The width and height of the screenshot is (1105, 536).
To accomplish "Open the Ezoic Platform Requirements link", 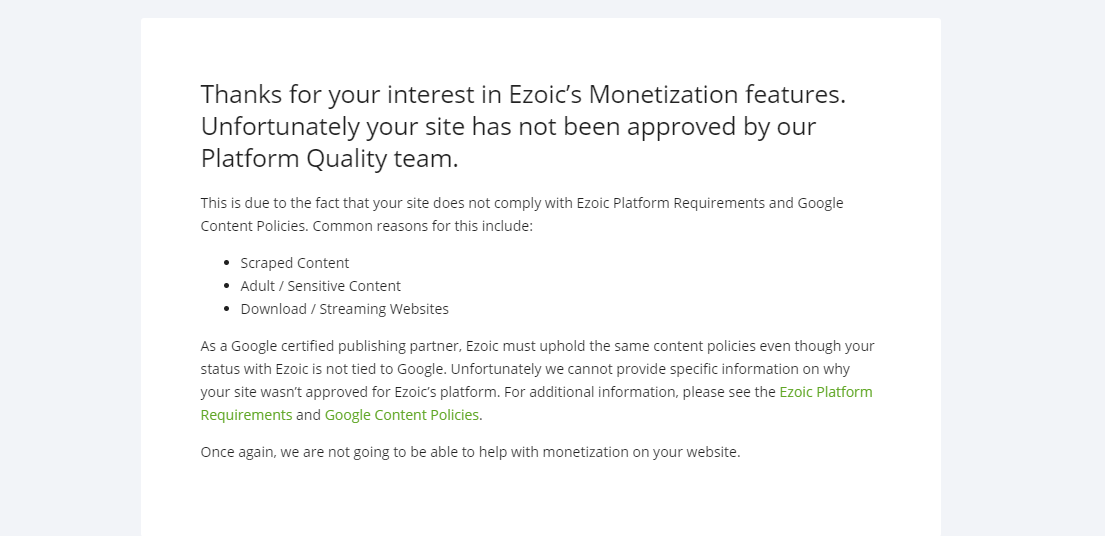I will pyautogui.click(x=825, y=392).
